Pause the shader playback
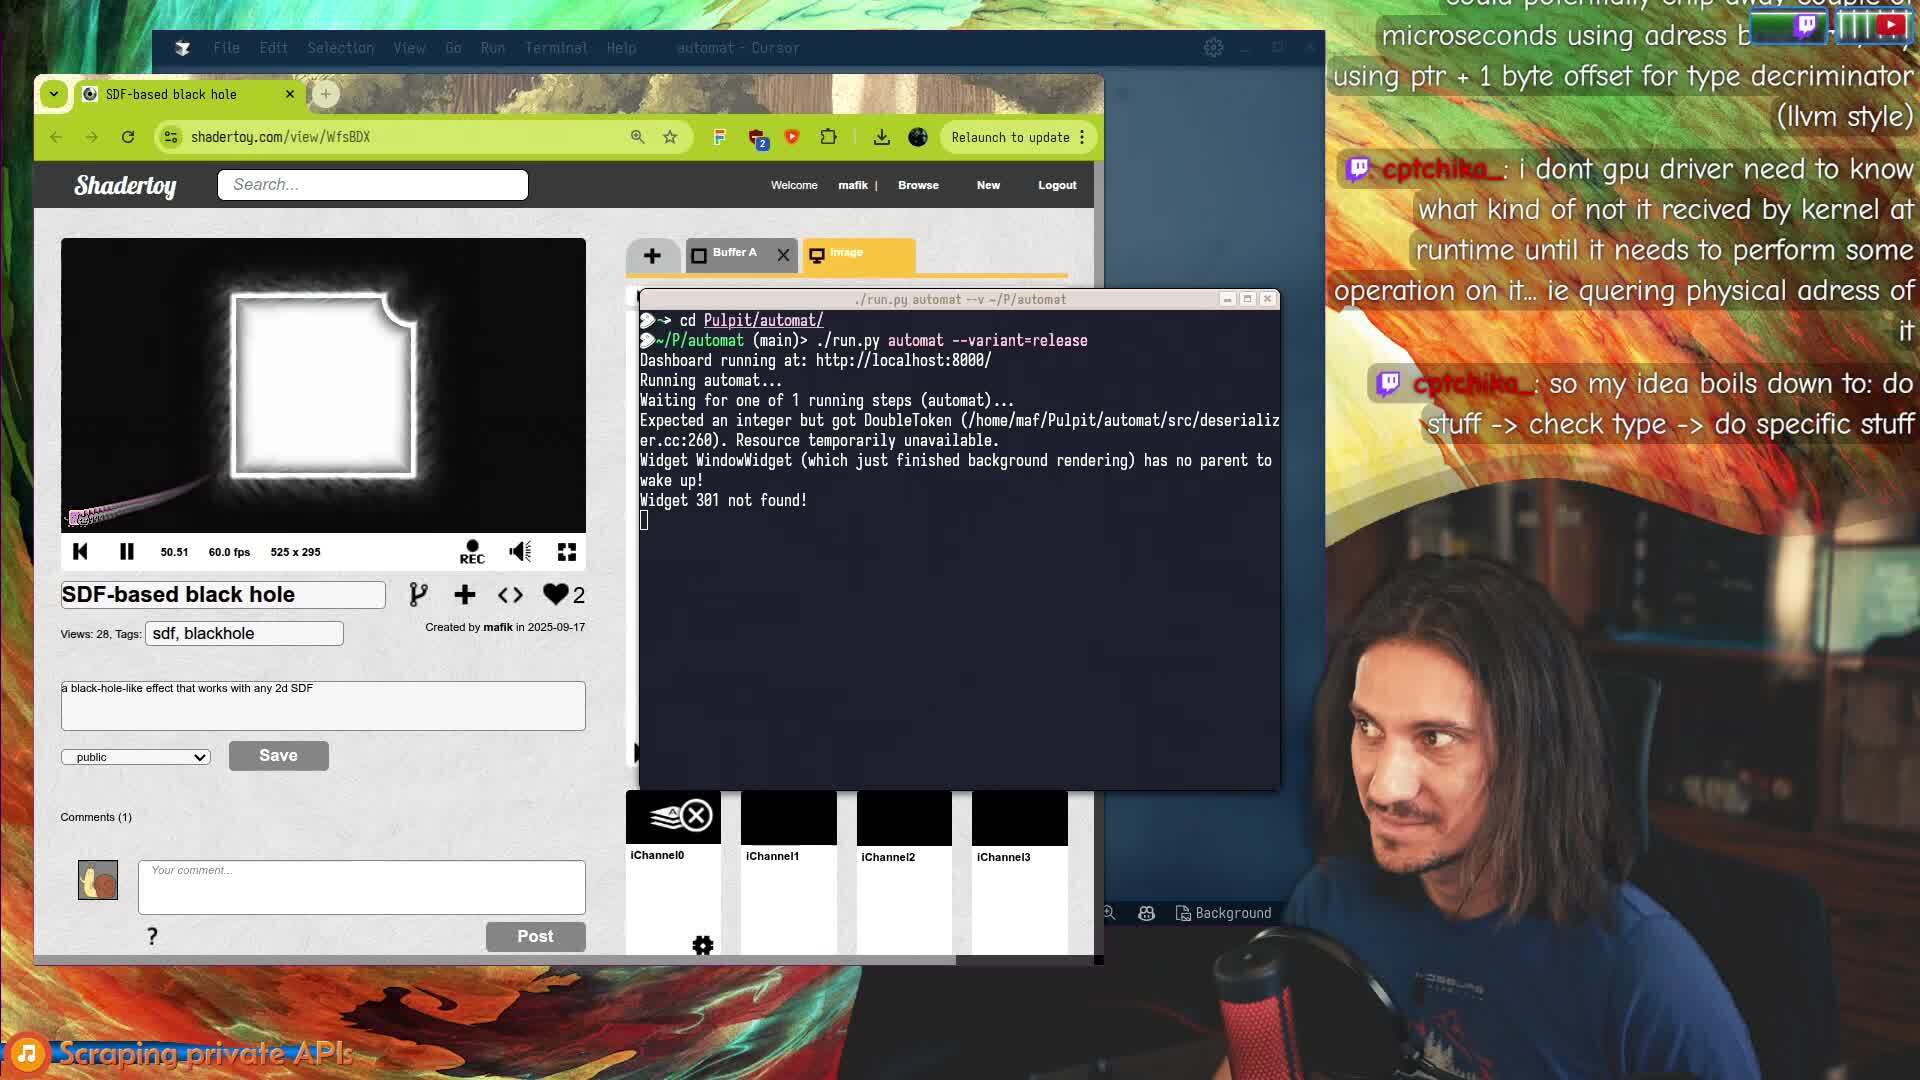Viewport: 1920px width, 1080px height. tap(126, 551)
